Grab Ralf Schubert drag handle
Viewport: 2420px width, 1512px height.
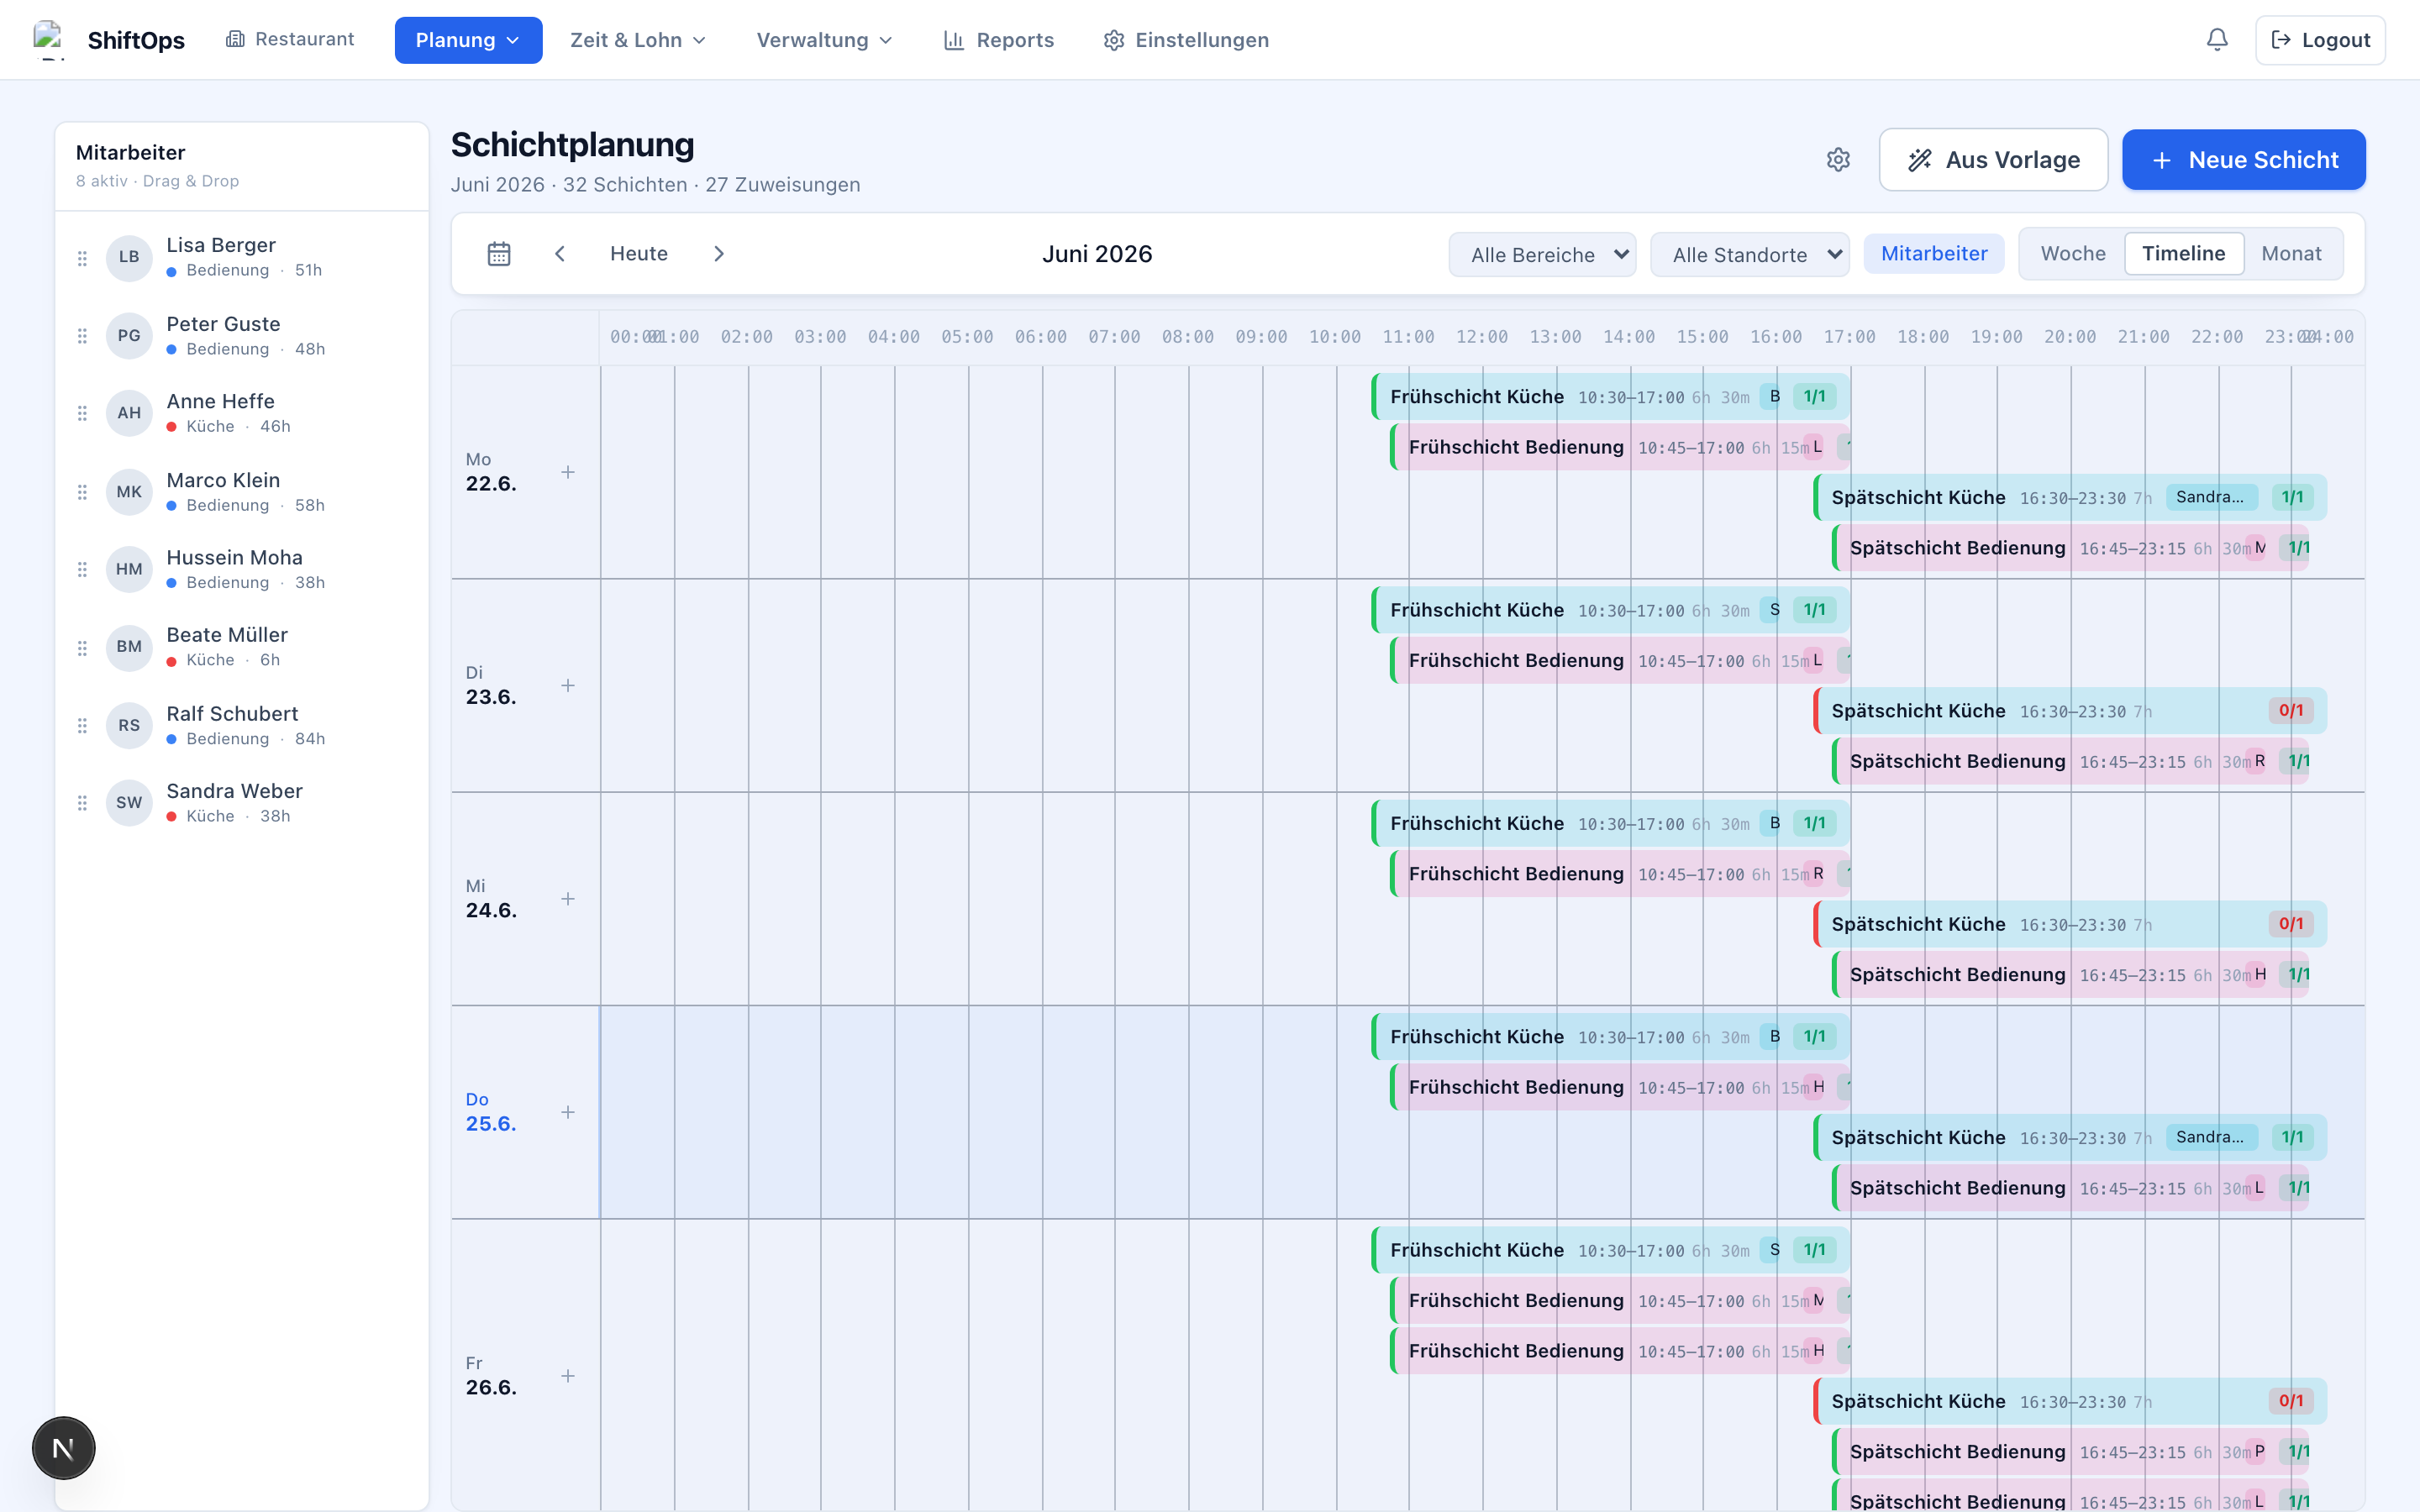point(82,725)
